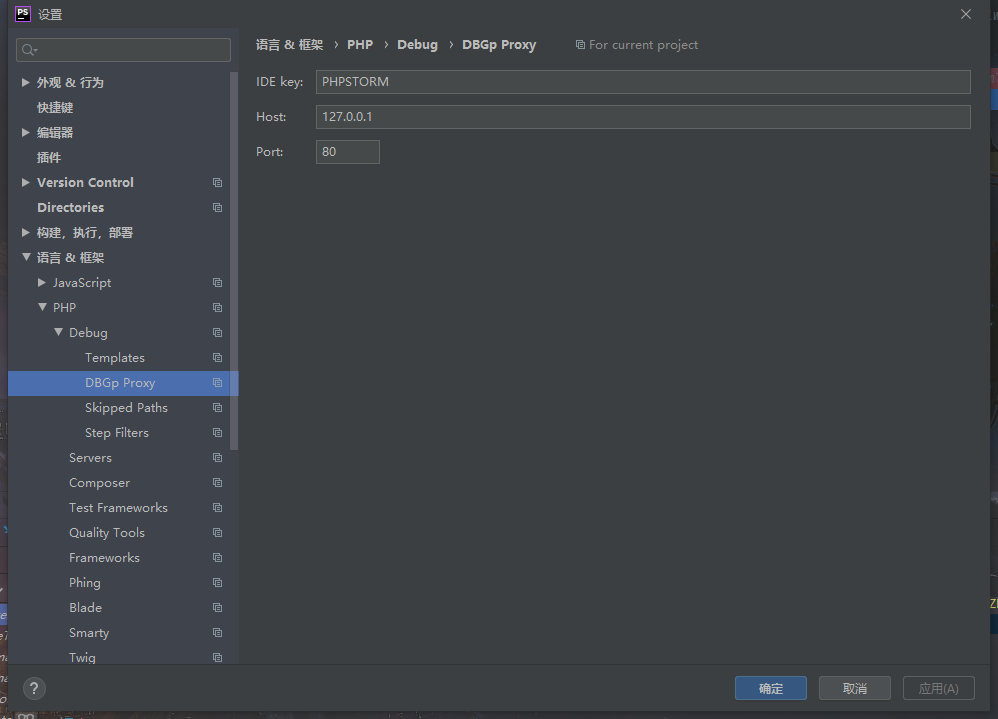Click the settings tree vertical scrollbar

234,261
